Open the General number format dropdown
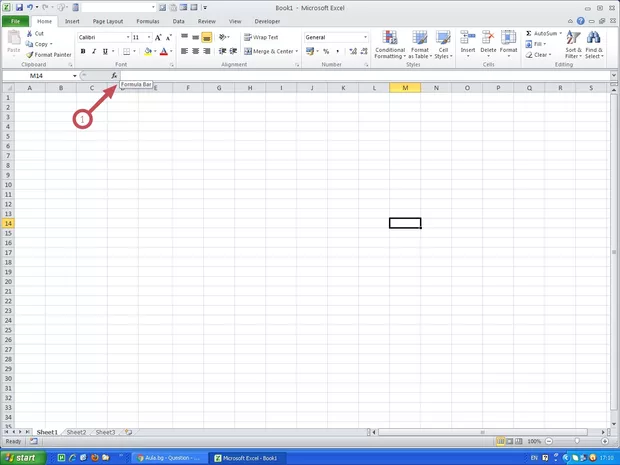This screenshot has width=620, height=465. click(365, 38)
